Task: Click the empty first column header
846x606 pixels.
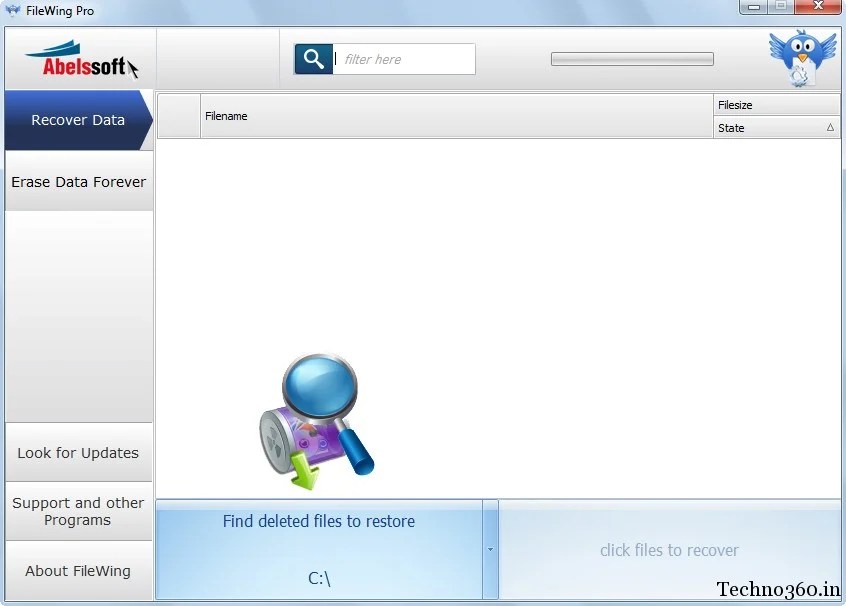Action: (179, 116)
